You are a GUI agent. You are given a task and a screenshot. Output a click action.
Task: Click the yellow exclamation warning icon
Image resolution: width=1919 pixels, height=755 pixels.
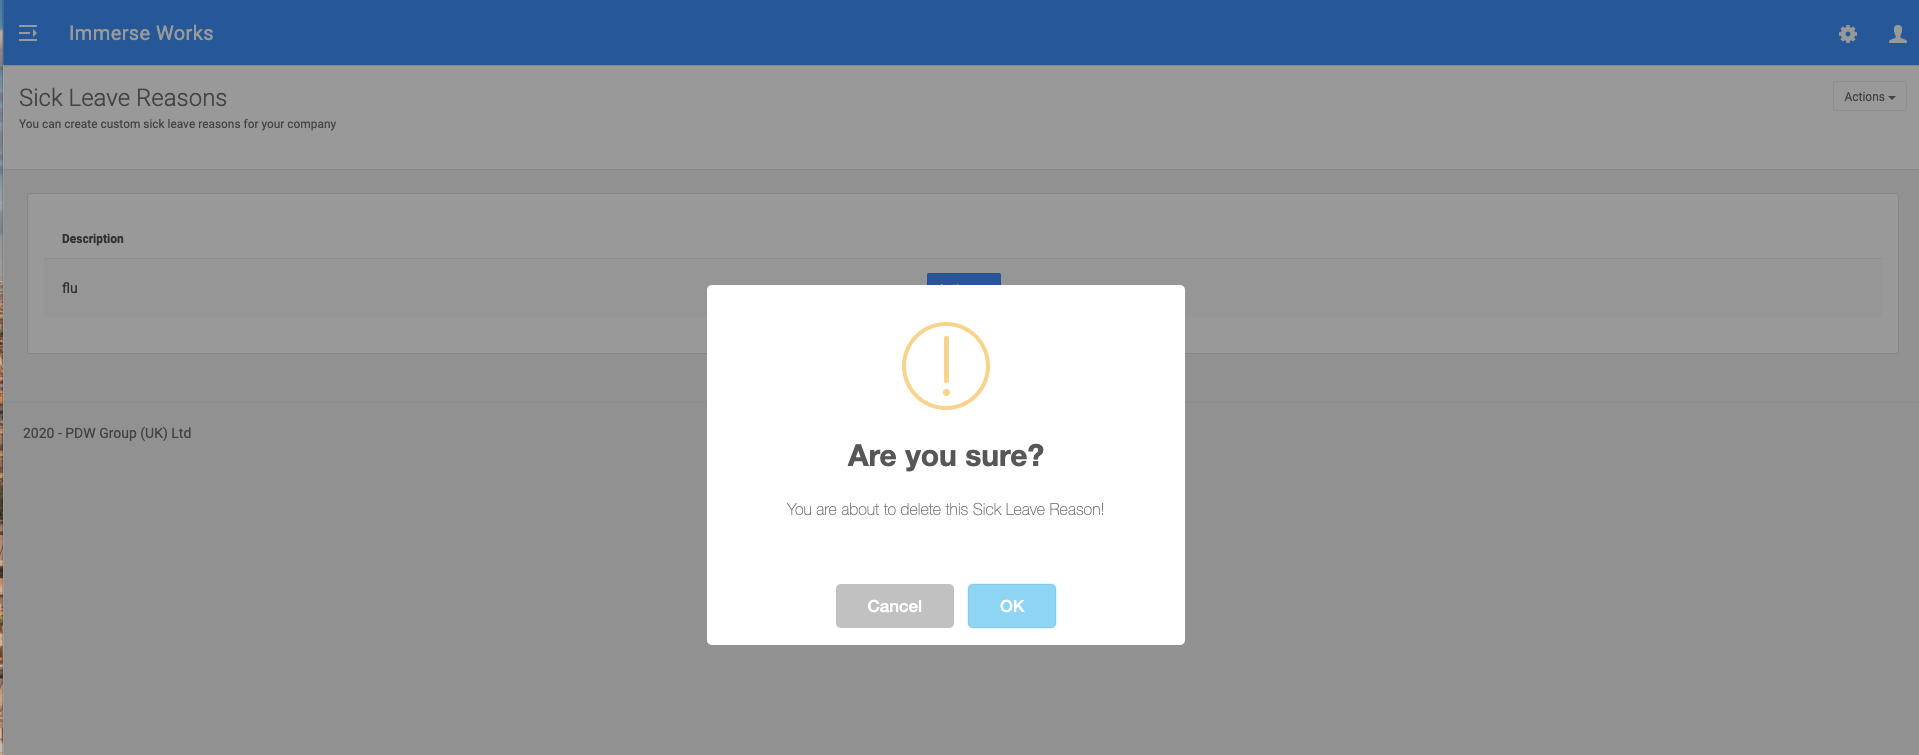click(946, 366)
